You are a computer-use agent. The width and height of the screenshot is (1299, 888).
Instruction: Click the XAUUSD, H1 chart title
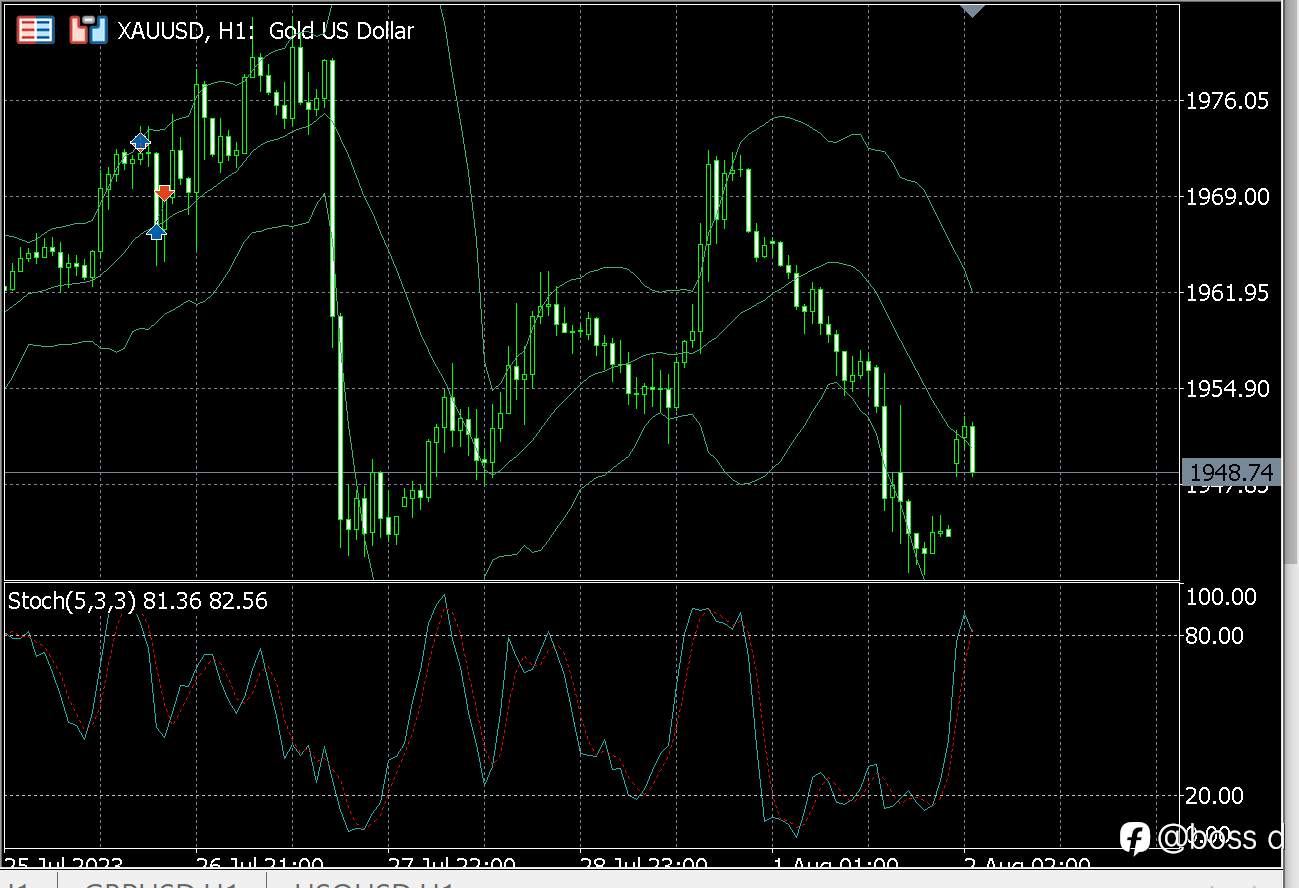[265, 31]
